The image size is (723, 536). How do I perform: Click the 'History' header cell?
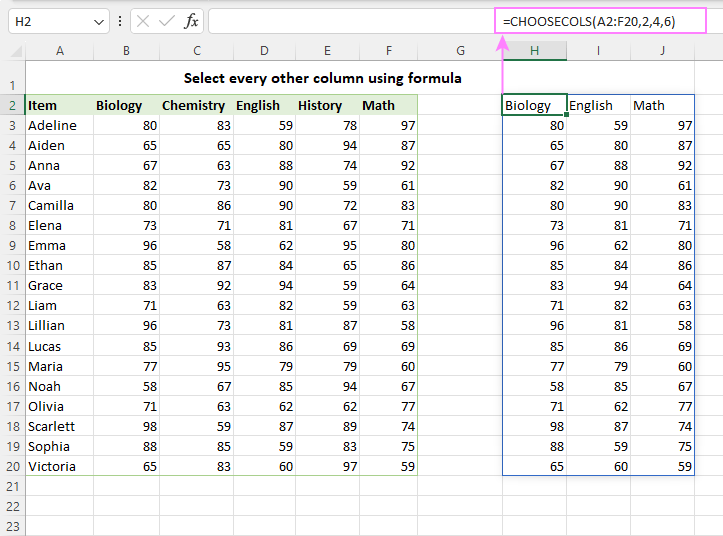327,105
